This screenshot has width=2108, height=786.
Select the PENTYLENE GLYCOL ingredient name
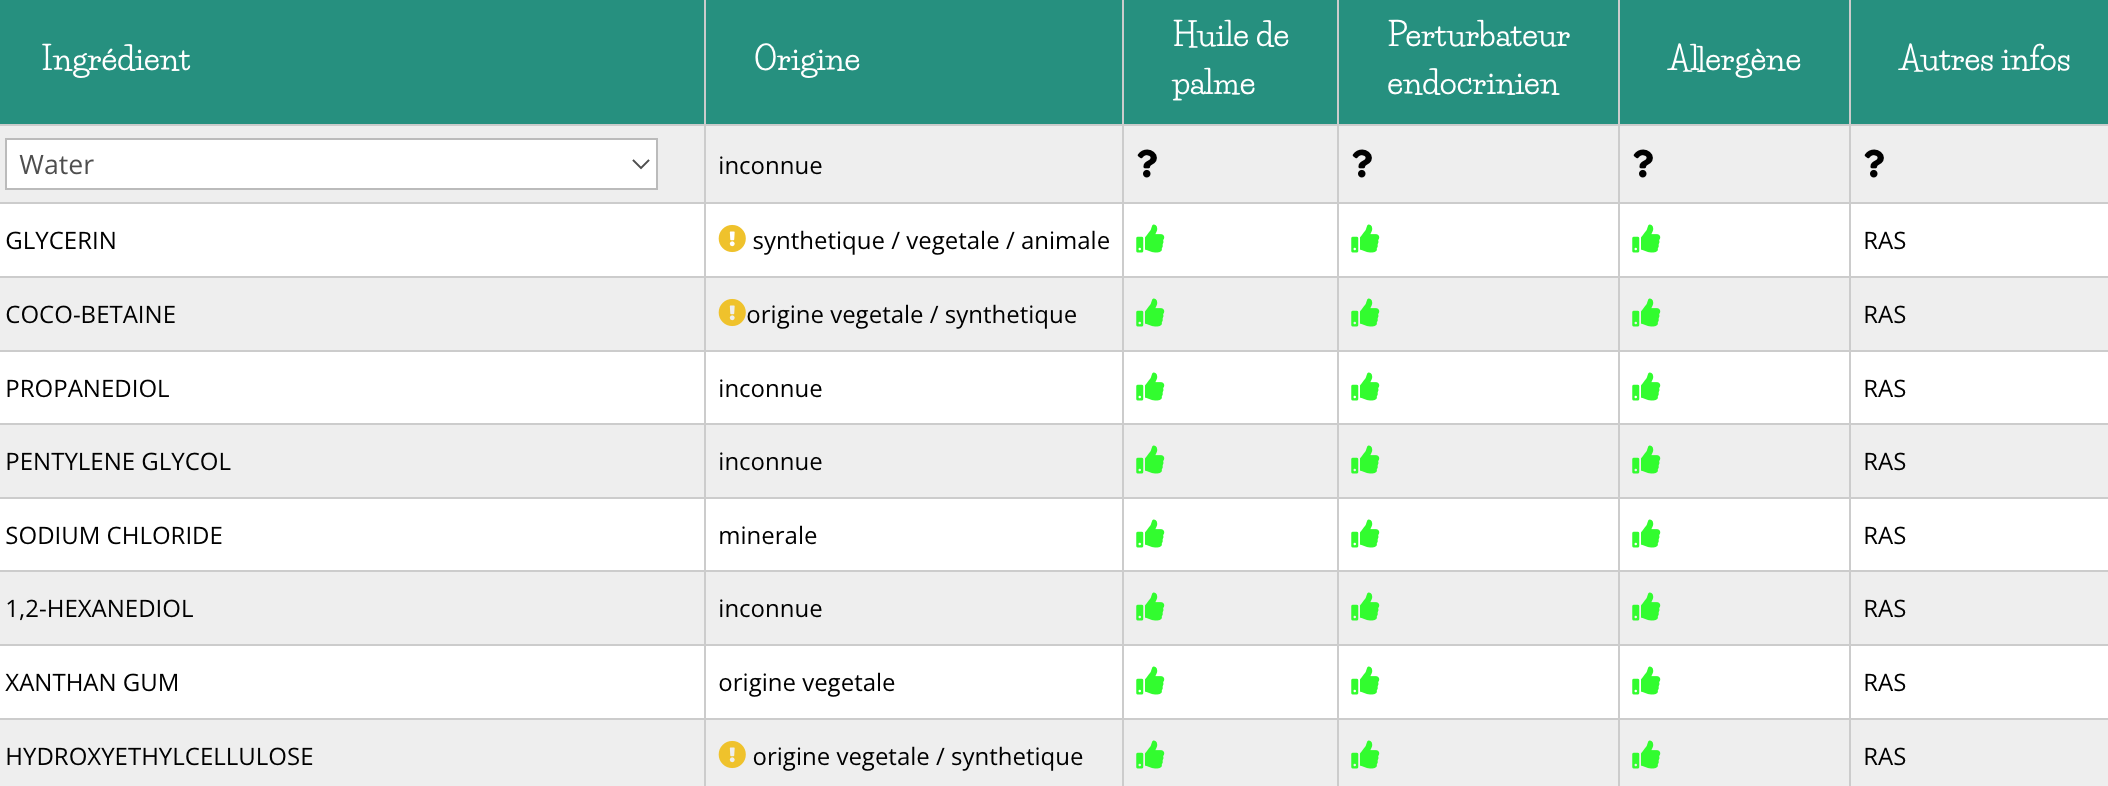[x=118, y=461]
